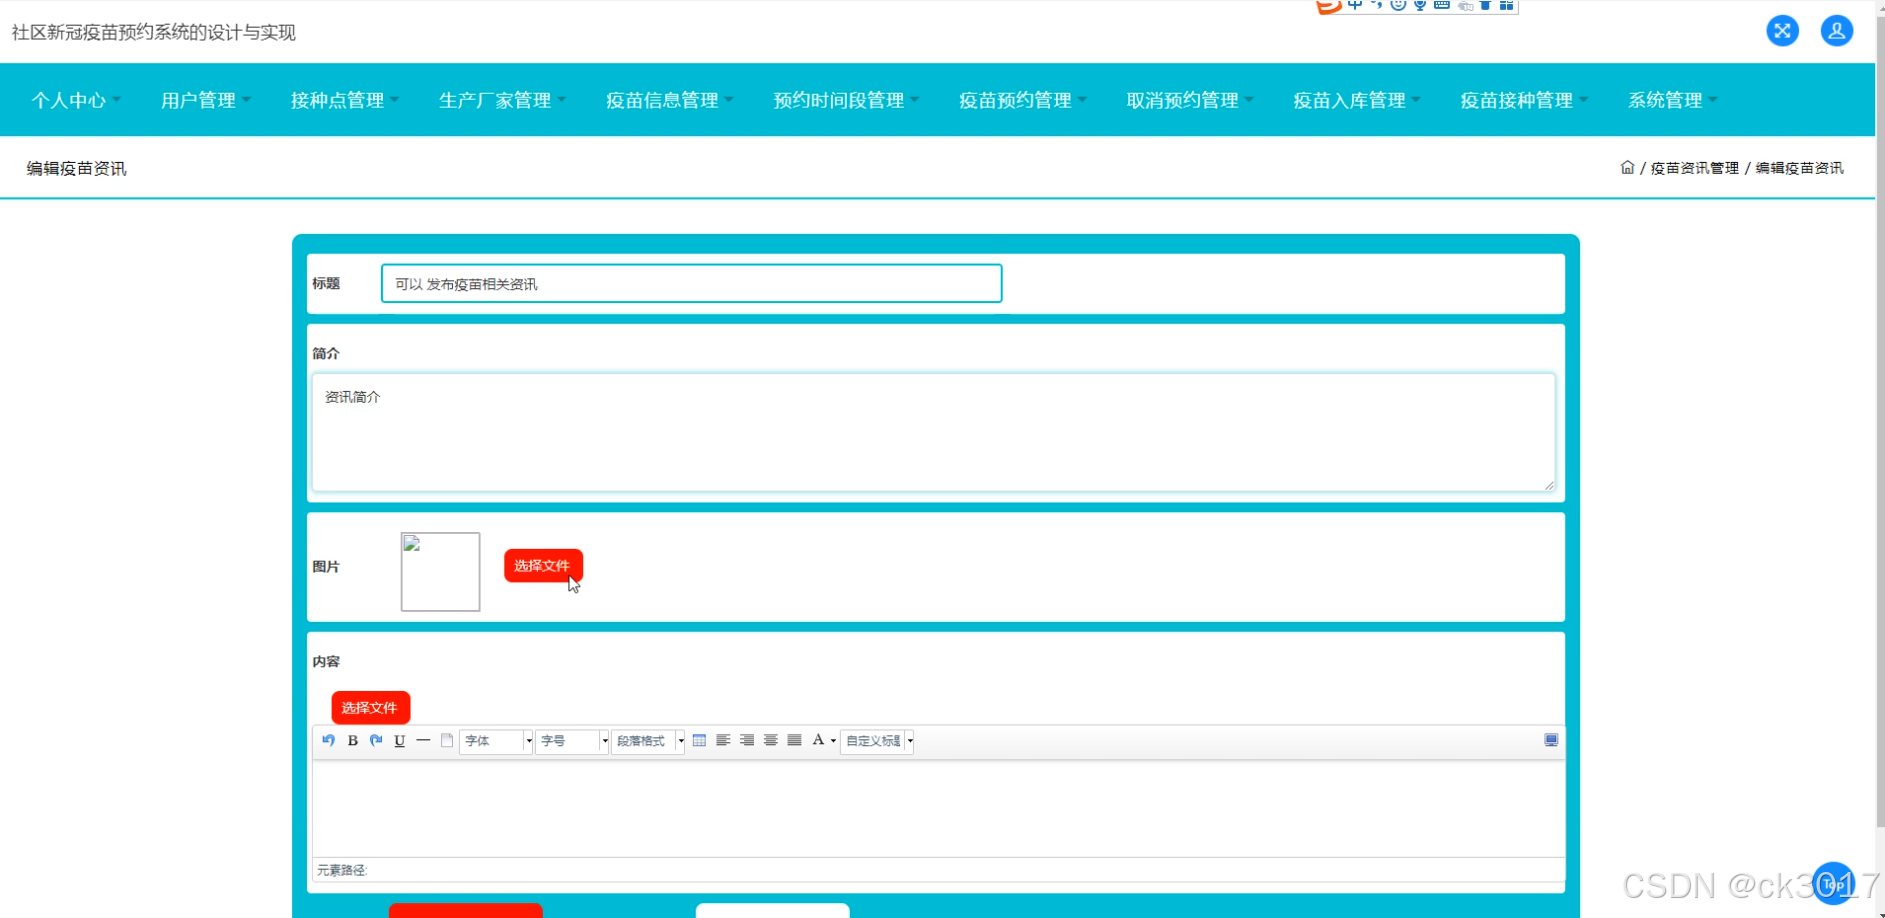Toggle underline formatting in the editor
Viewport: 1885px width, 918px height.
point(400,741)
